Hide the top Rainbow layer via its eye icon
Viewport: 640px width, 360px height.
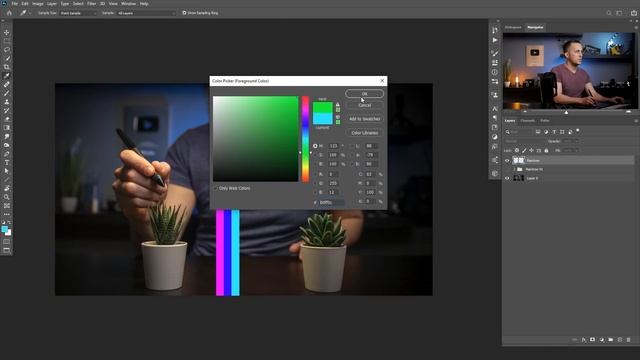click(x=507, y=160)
